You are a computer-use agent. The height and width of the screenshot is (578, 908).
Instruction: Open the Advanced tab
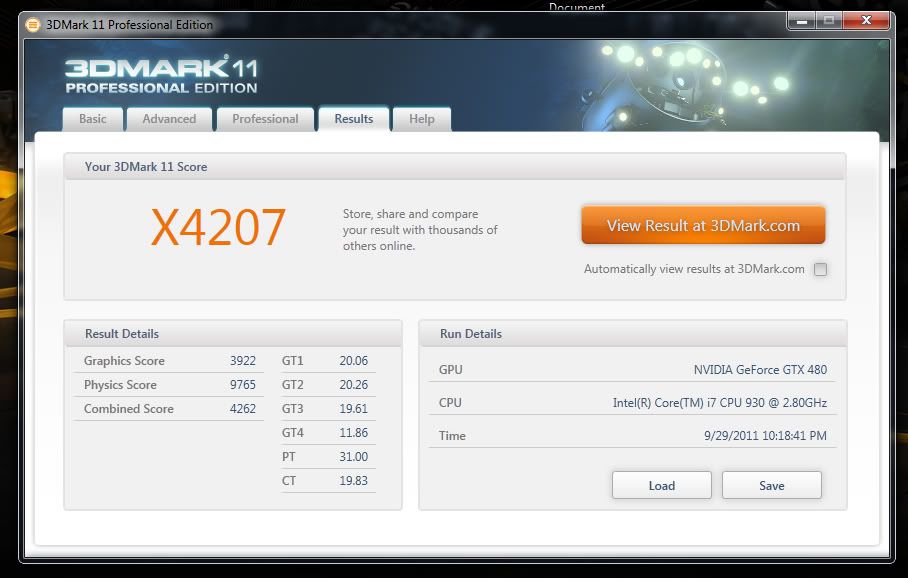[x=169, y=119]
